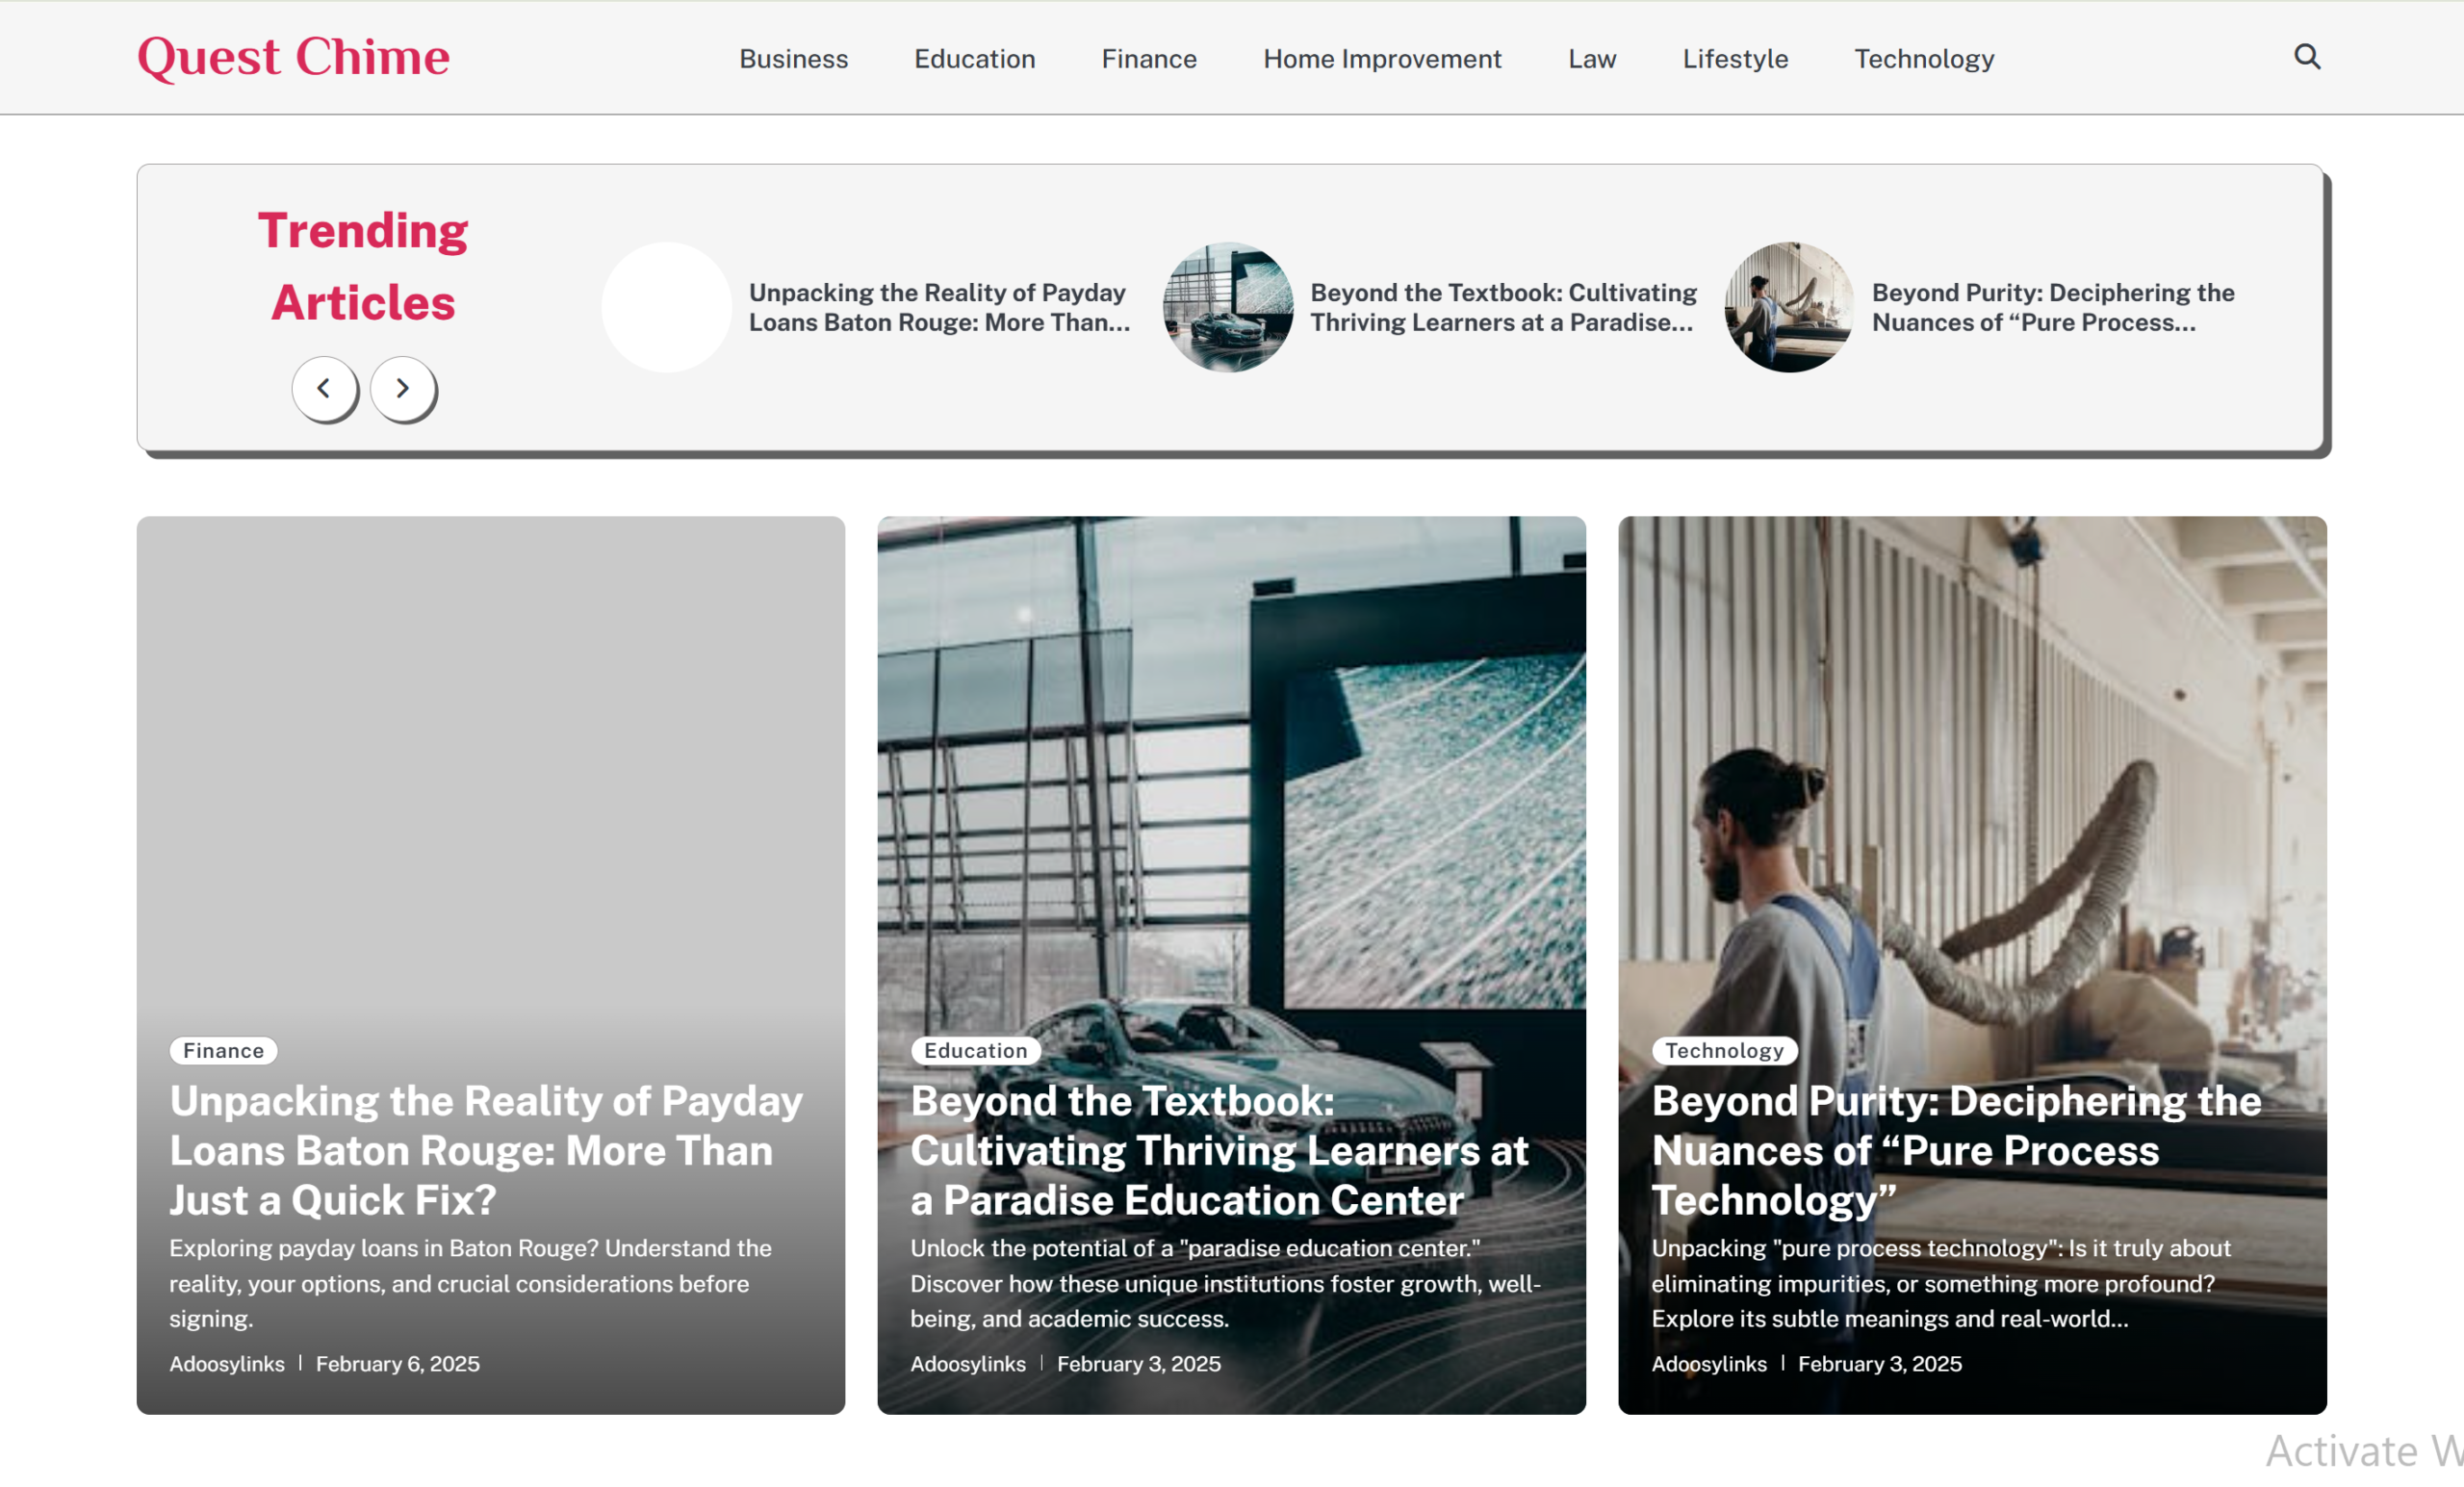2464x1487 pixels.
Task: Open the Lifestyle menu link
Action: tap(1735, 59)
